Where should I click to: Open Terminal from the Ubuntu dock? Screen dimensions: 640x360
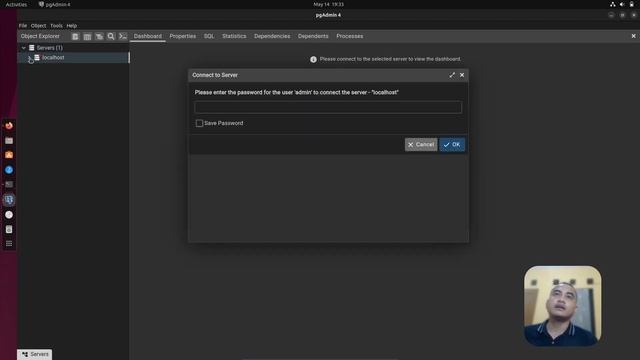tap(9, 184)
